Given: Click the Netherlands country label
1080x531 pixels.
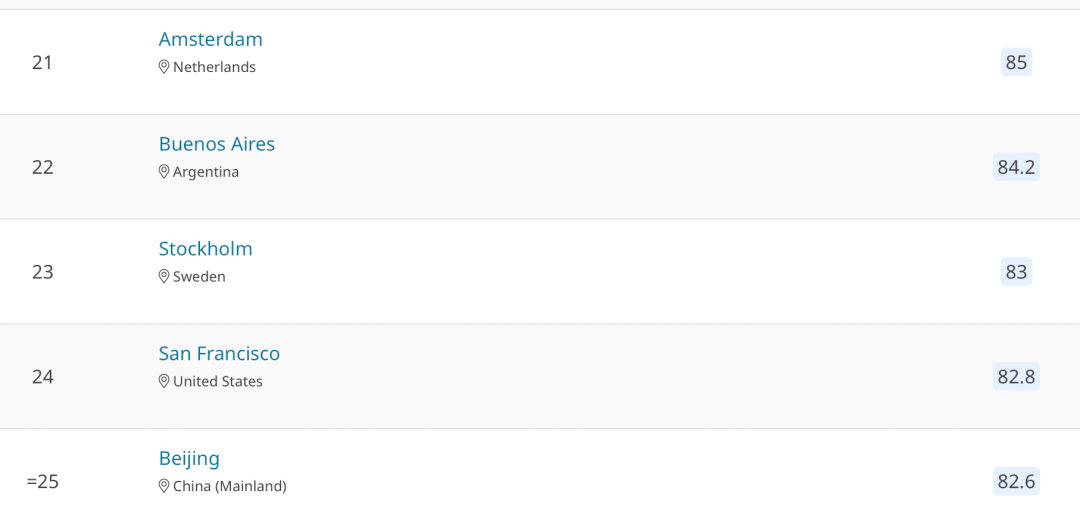Looking at the screenshot, I should click(x=214, y=67).
